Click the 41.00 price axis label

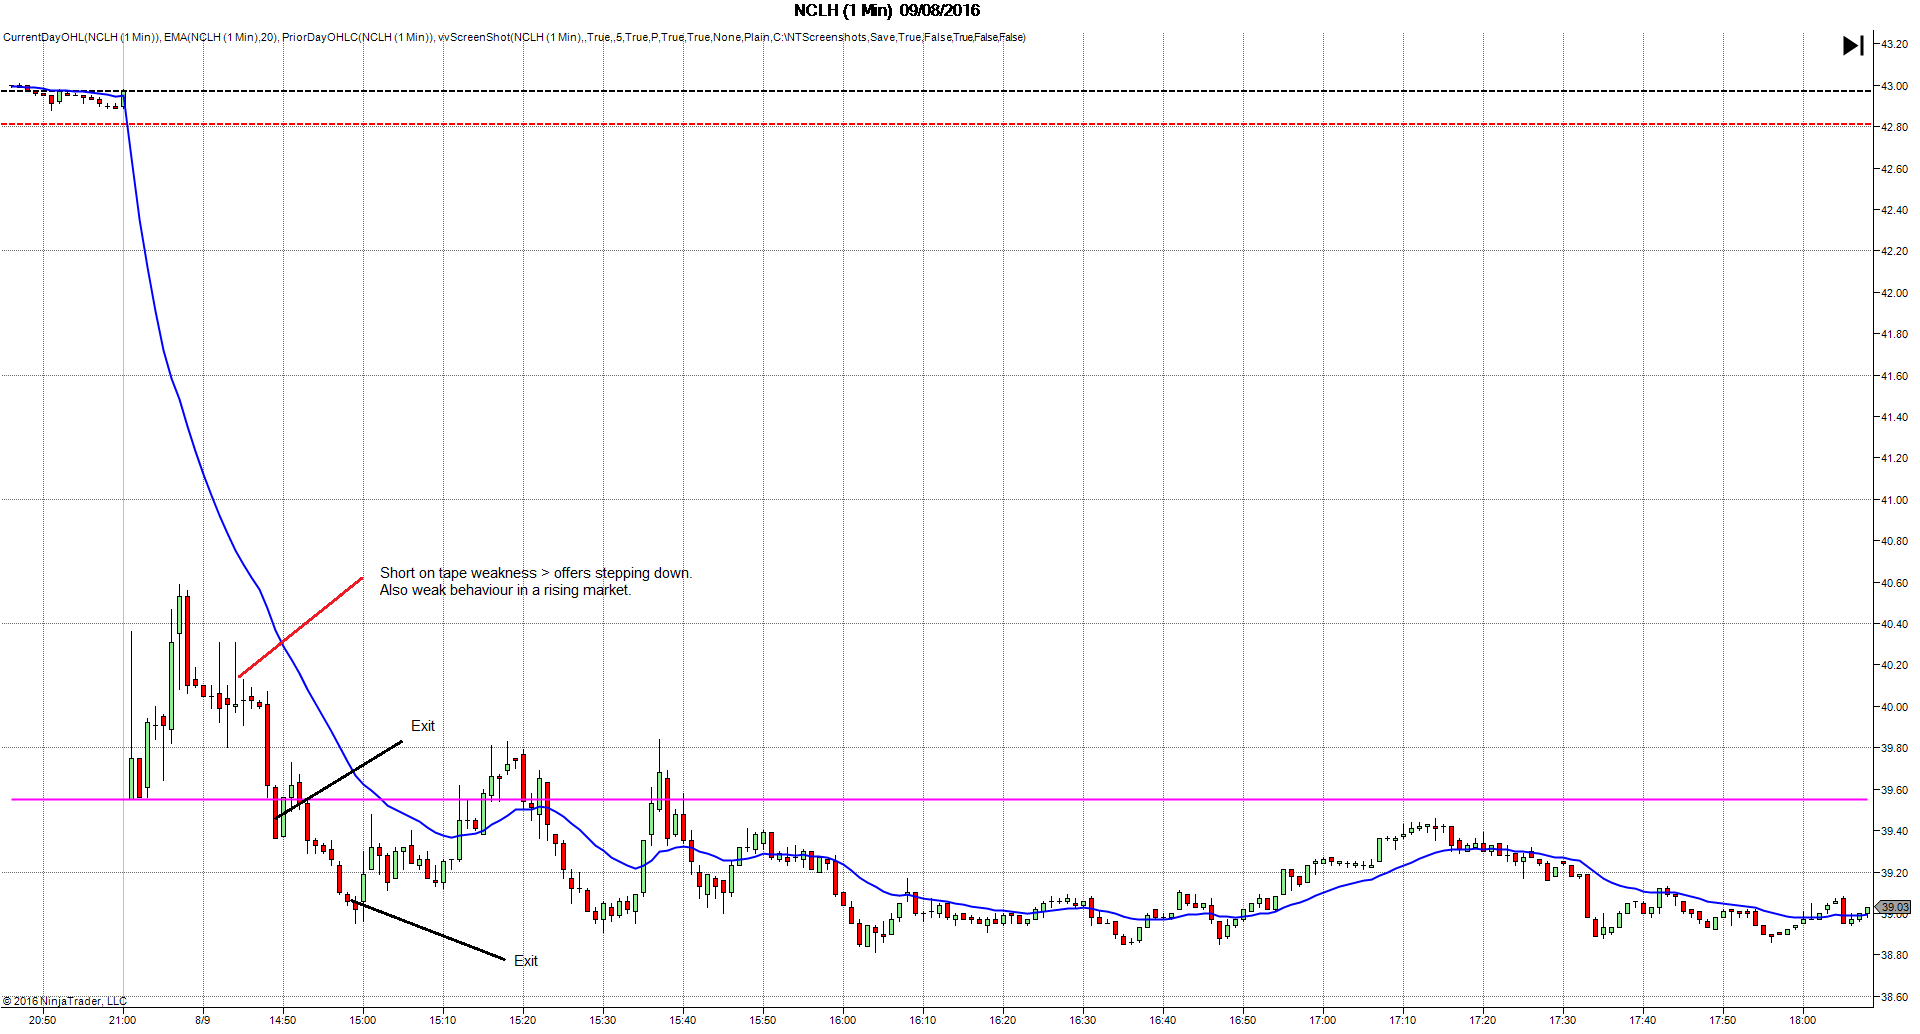[x=1894, y=500]
